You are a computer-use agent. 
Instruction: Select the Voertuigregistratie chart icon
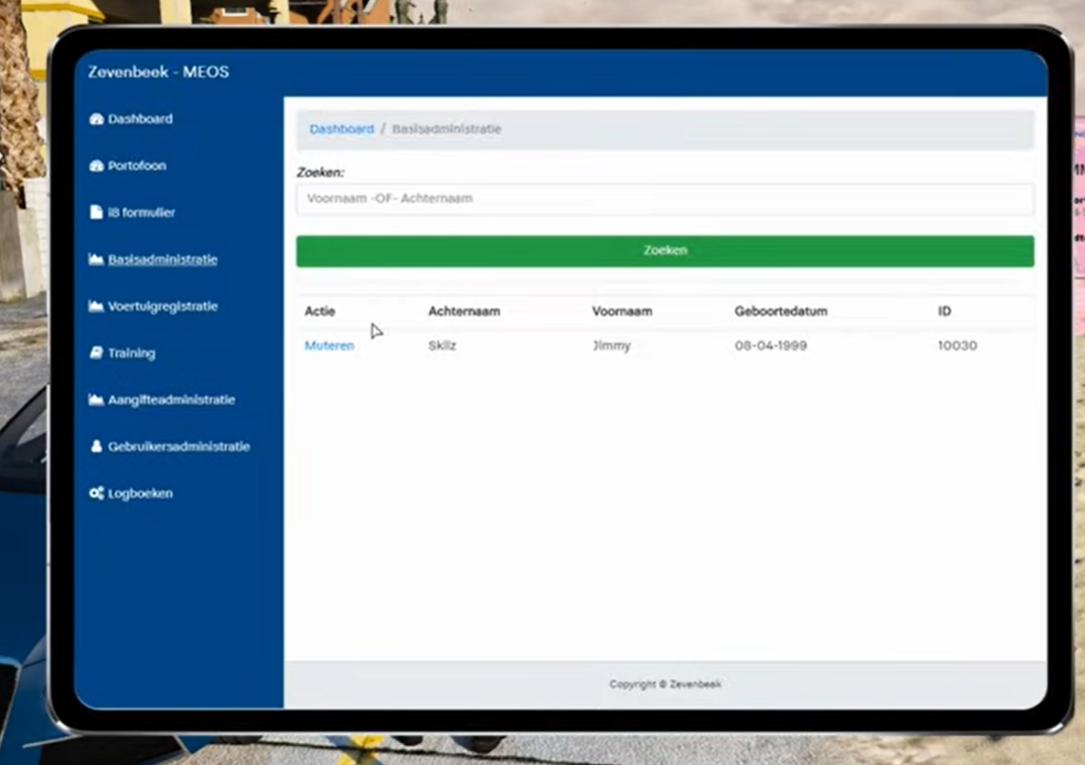(96, 307)
